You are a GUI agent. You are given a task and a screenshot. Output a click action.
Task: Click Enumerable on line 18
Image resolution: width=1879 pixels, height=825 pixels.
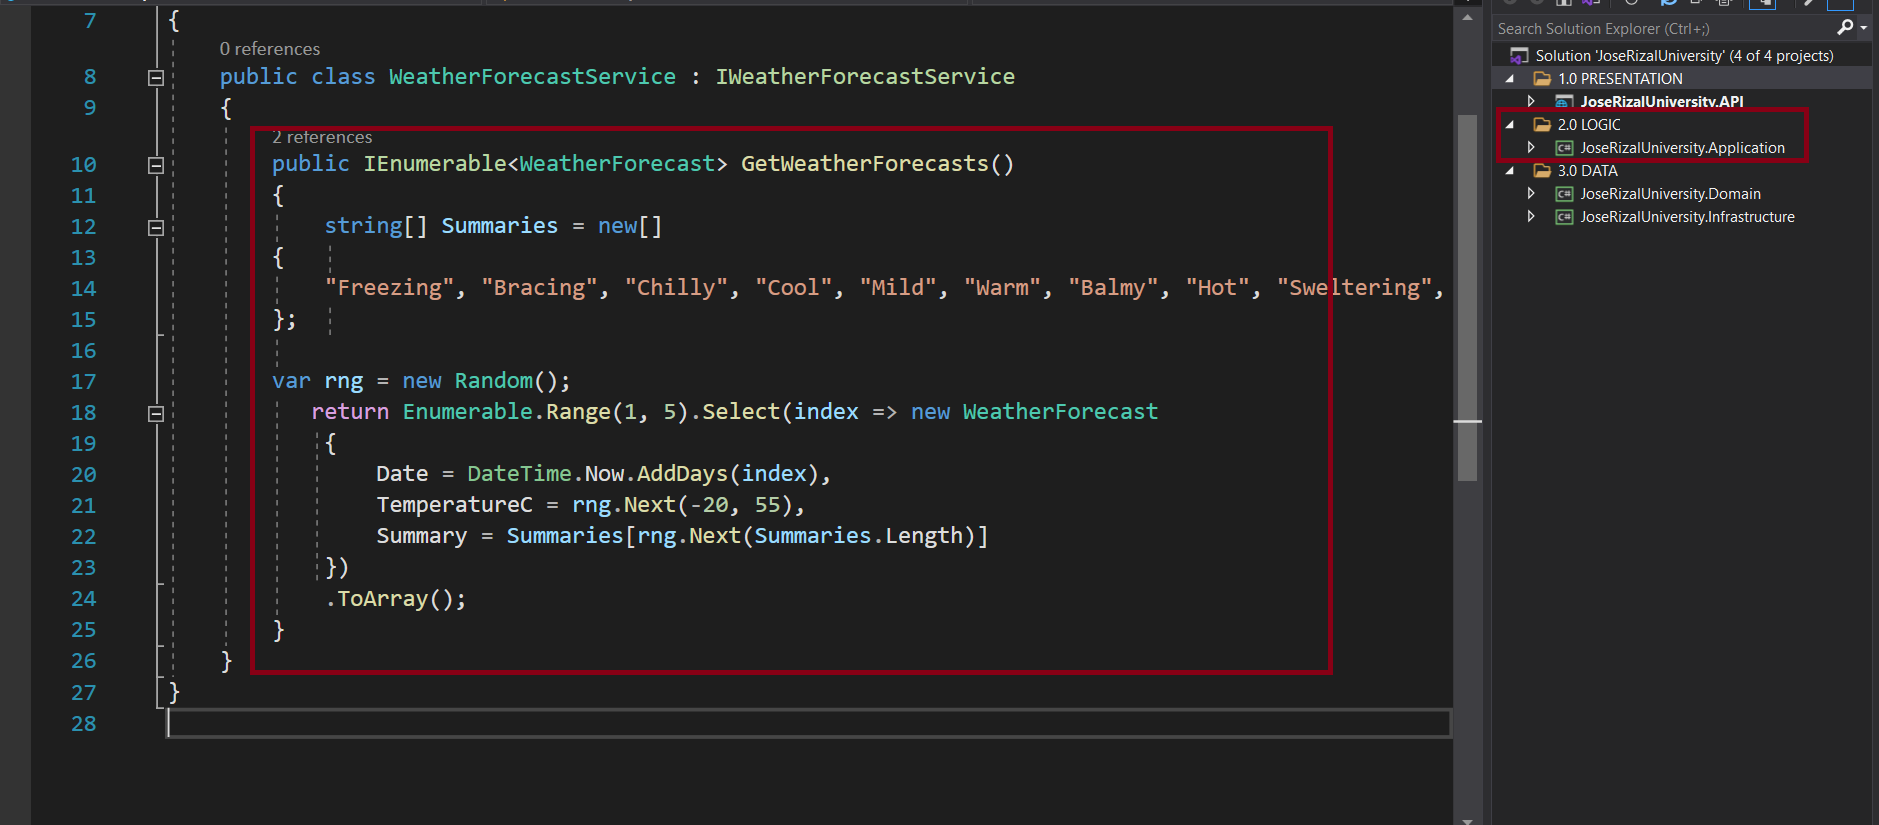467,412
